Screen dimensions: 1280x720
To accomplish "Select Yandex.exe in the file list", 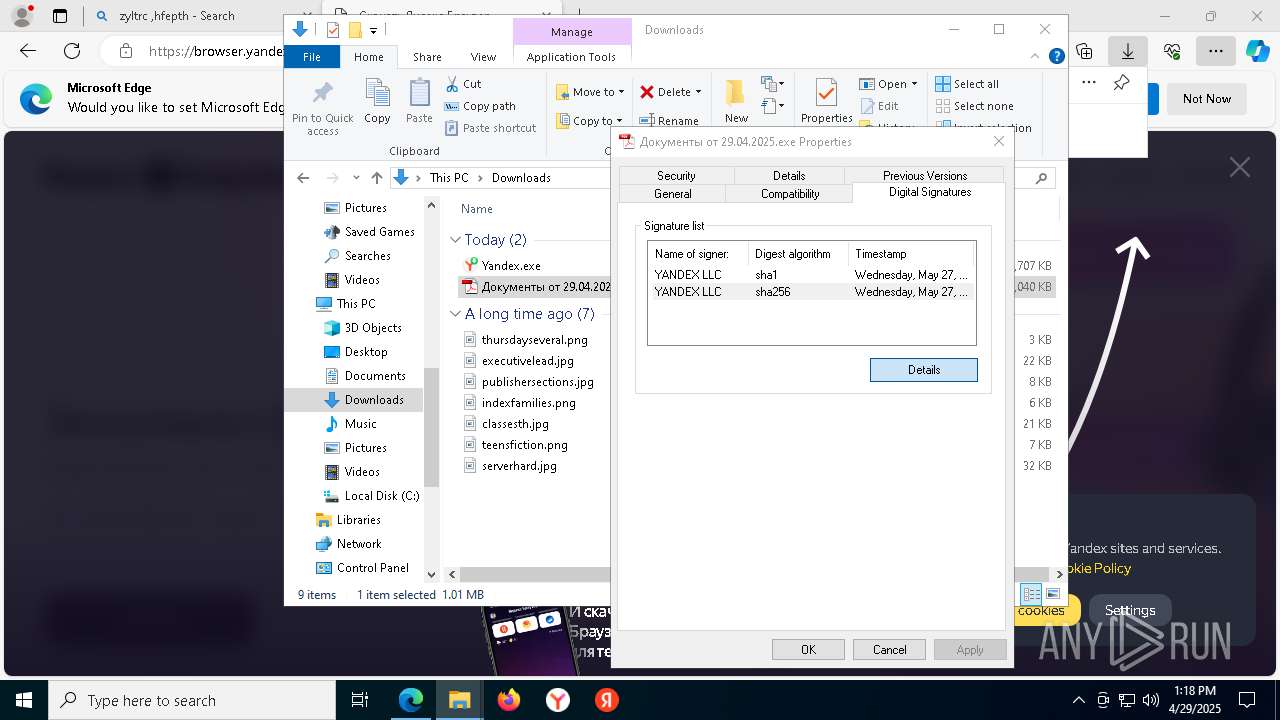I will tap(511, 266).
